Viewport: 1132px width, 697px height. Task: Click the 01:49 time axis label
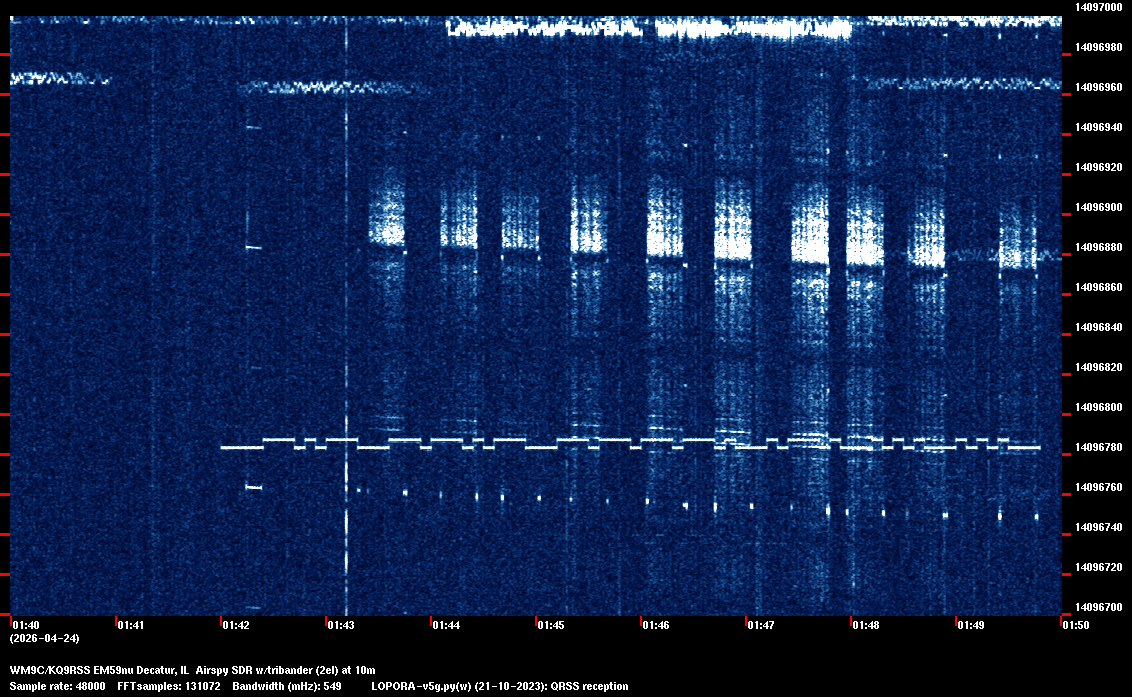point(971,625)
